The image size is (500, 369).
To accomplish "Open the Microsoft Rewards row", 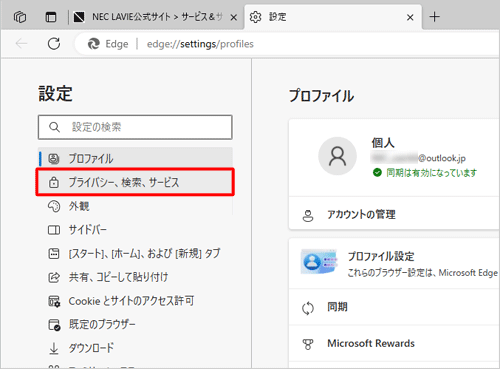I will click(x=394, y=344).
